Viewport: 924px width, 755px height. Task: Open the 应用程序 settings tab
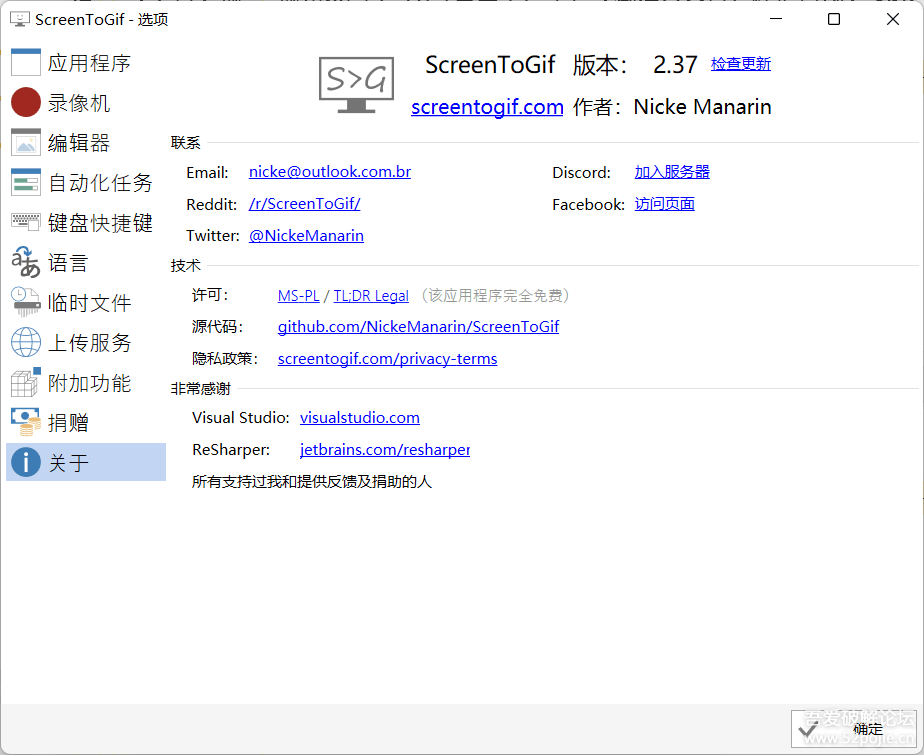pos(86,62)
